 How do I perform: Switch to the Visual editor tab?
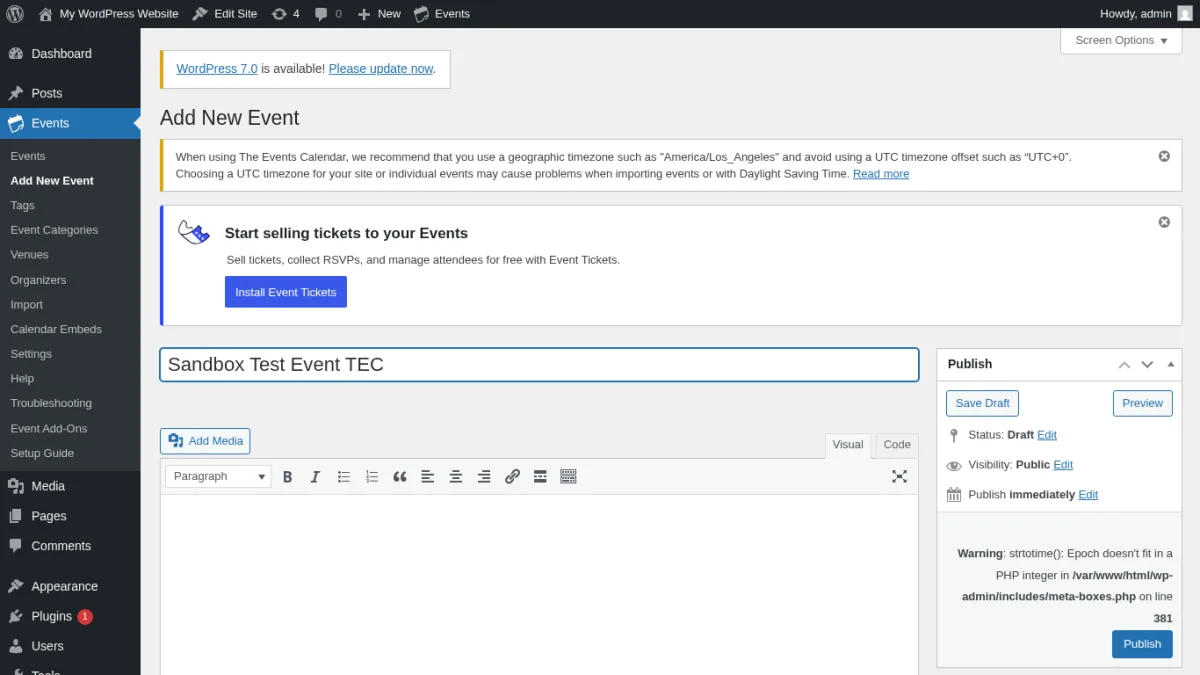[x=848, y=445]
